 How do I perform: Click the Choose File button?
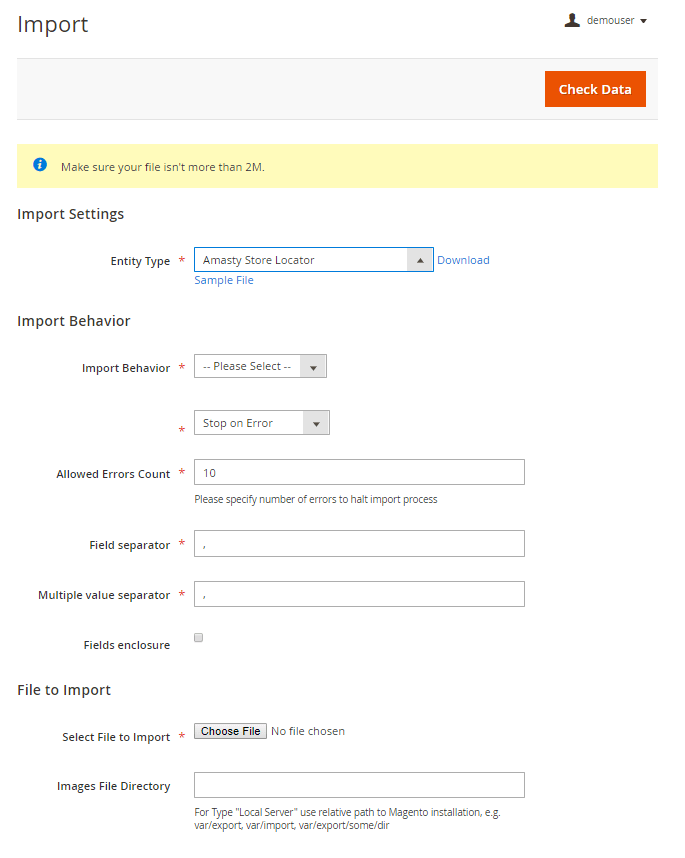[x=230, y=731]
